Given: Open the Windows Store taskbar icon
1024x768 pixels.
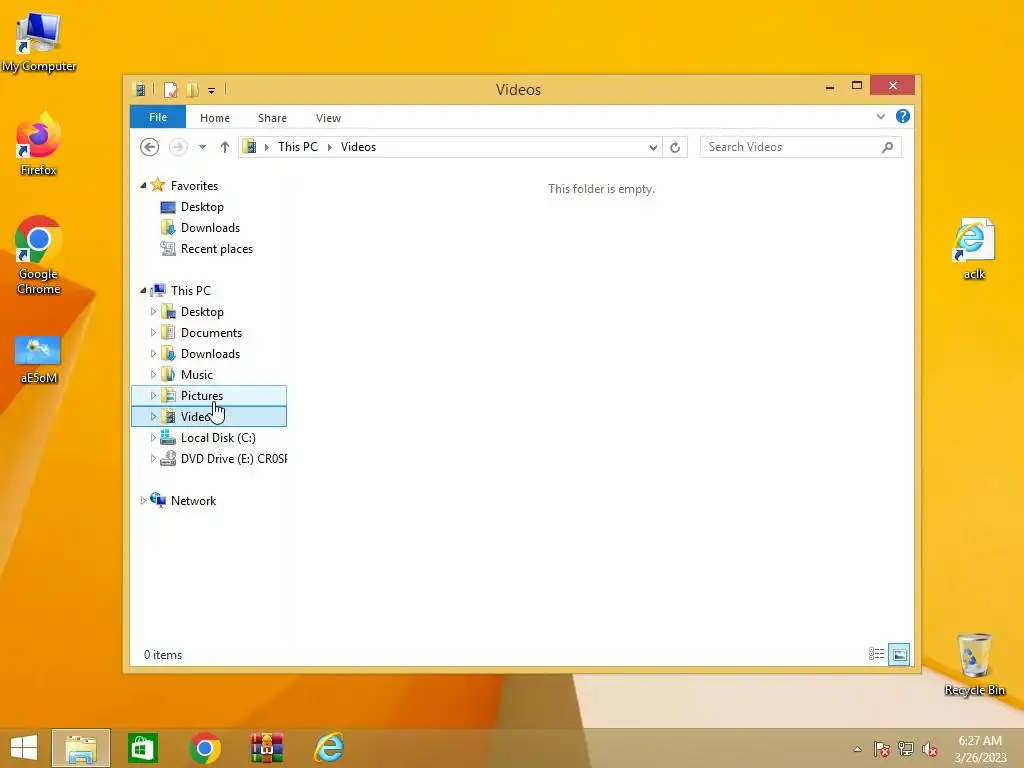Looking at the screenshot, I should pyautogui.click(x=143, y=748).
